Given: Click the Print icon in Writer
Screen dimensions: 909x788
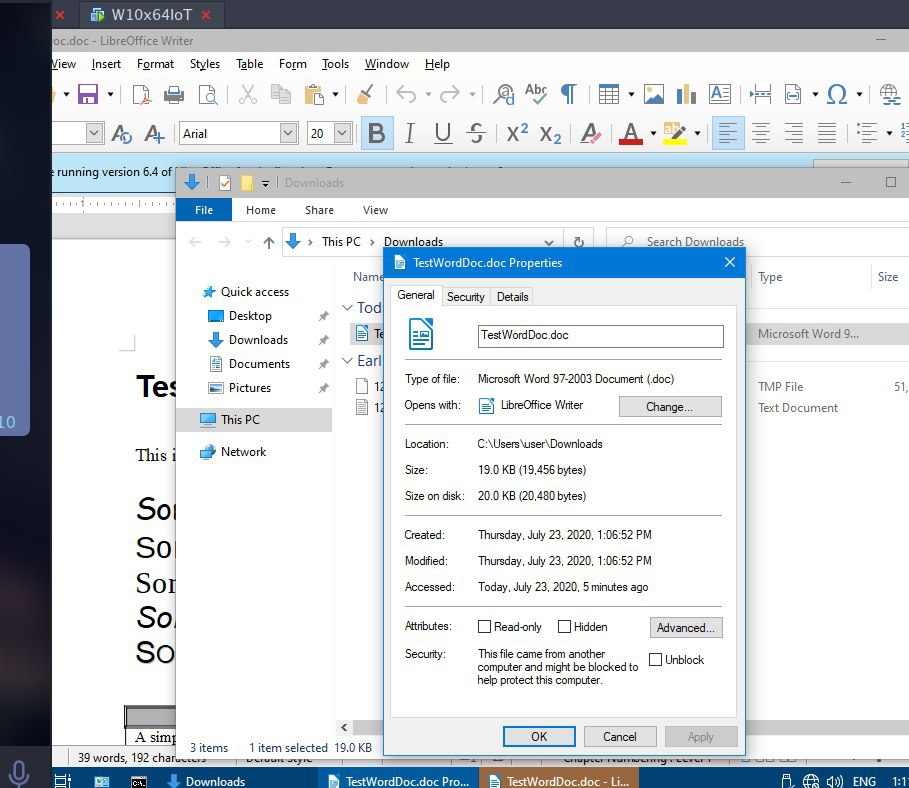Looking at the screenshot, I should click(174, 94).
